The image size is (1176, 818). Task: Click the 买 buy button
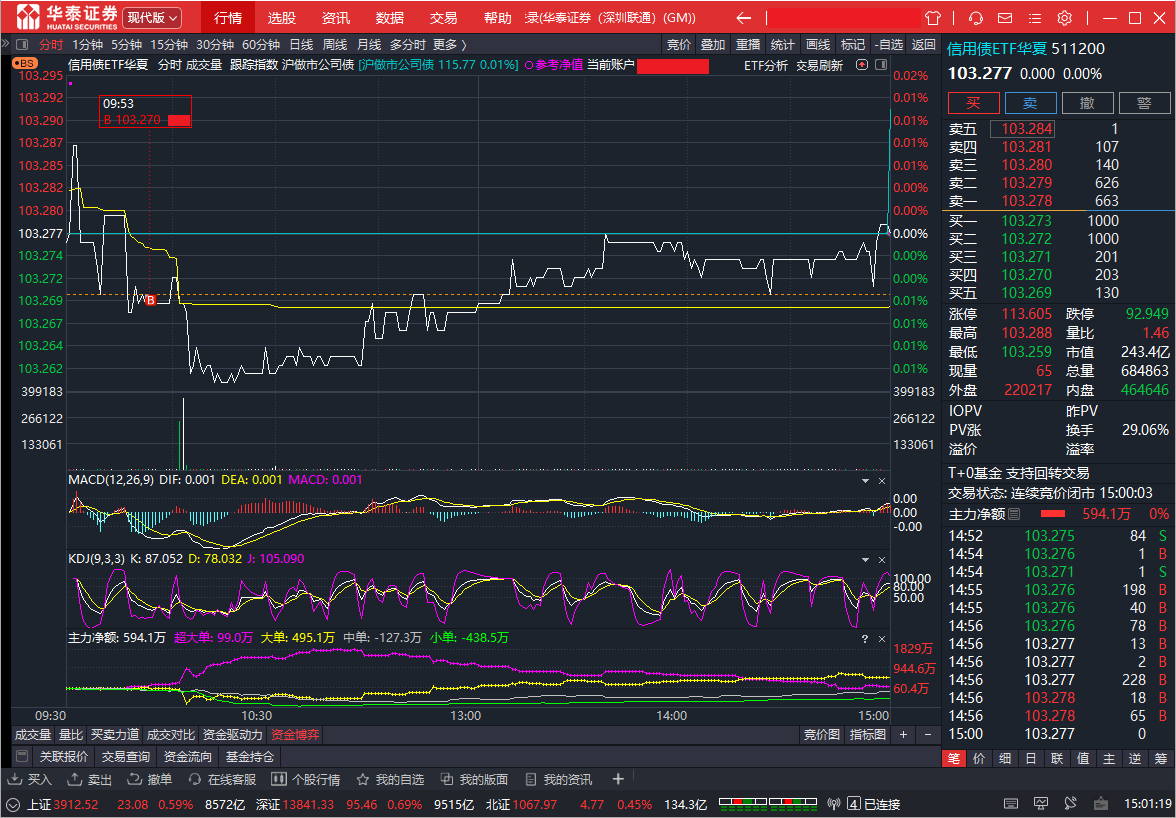point(974,103)
